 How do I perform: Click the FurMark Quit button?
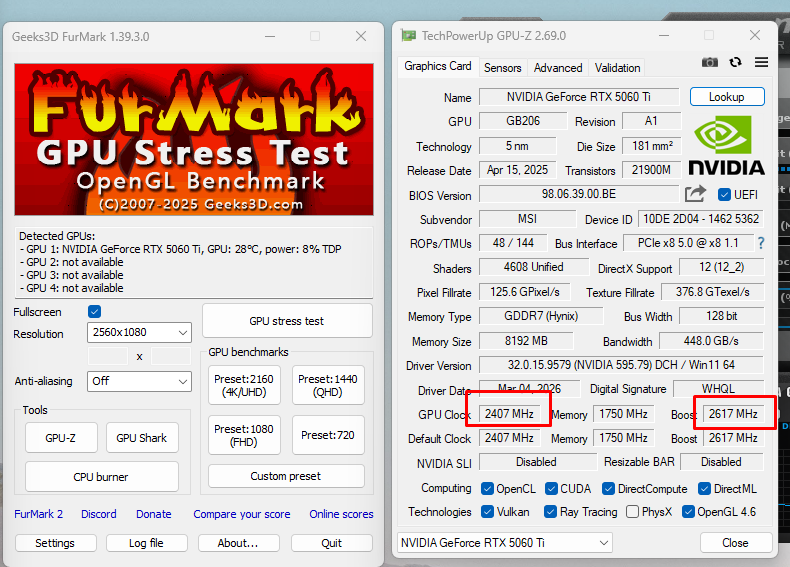(332, 543)
